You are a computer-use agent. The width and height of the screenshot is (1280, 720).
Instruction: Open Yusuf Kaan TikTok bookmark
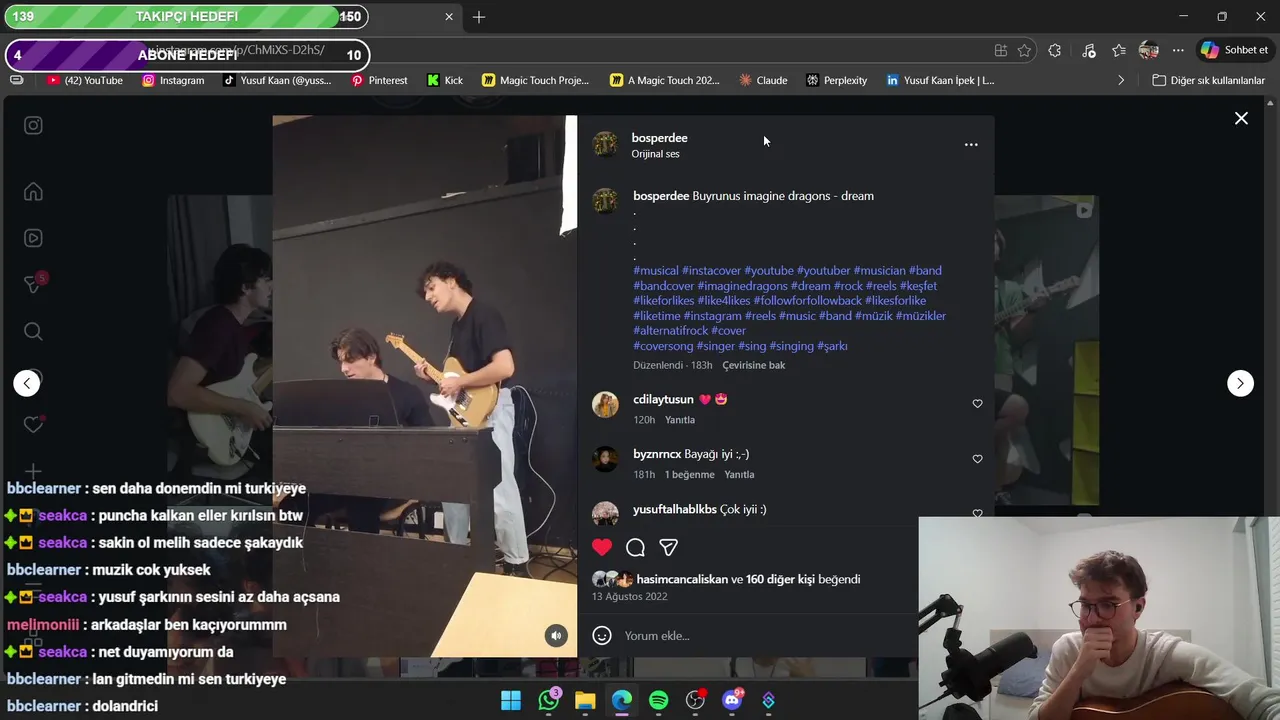277,80
